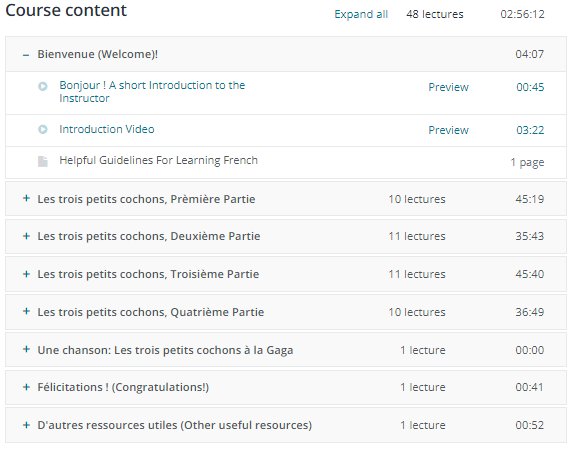
Task: Expand the Une chanson à la Gaga section
Action: pos(26,349)
